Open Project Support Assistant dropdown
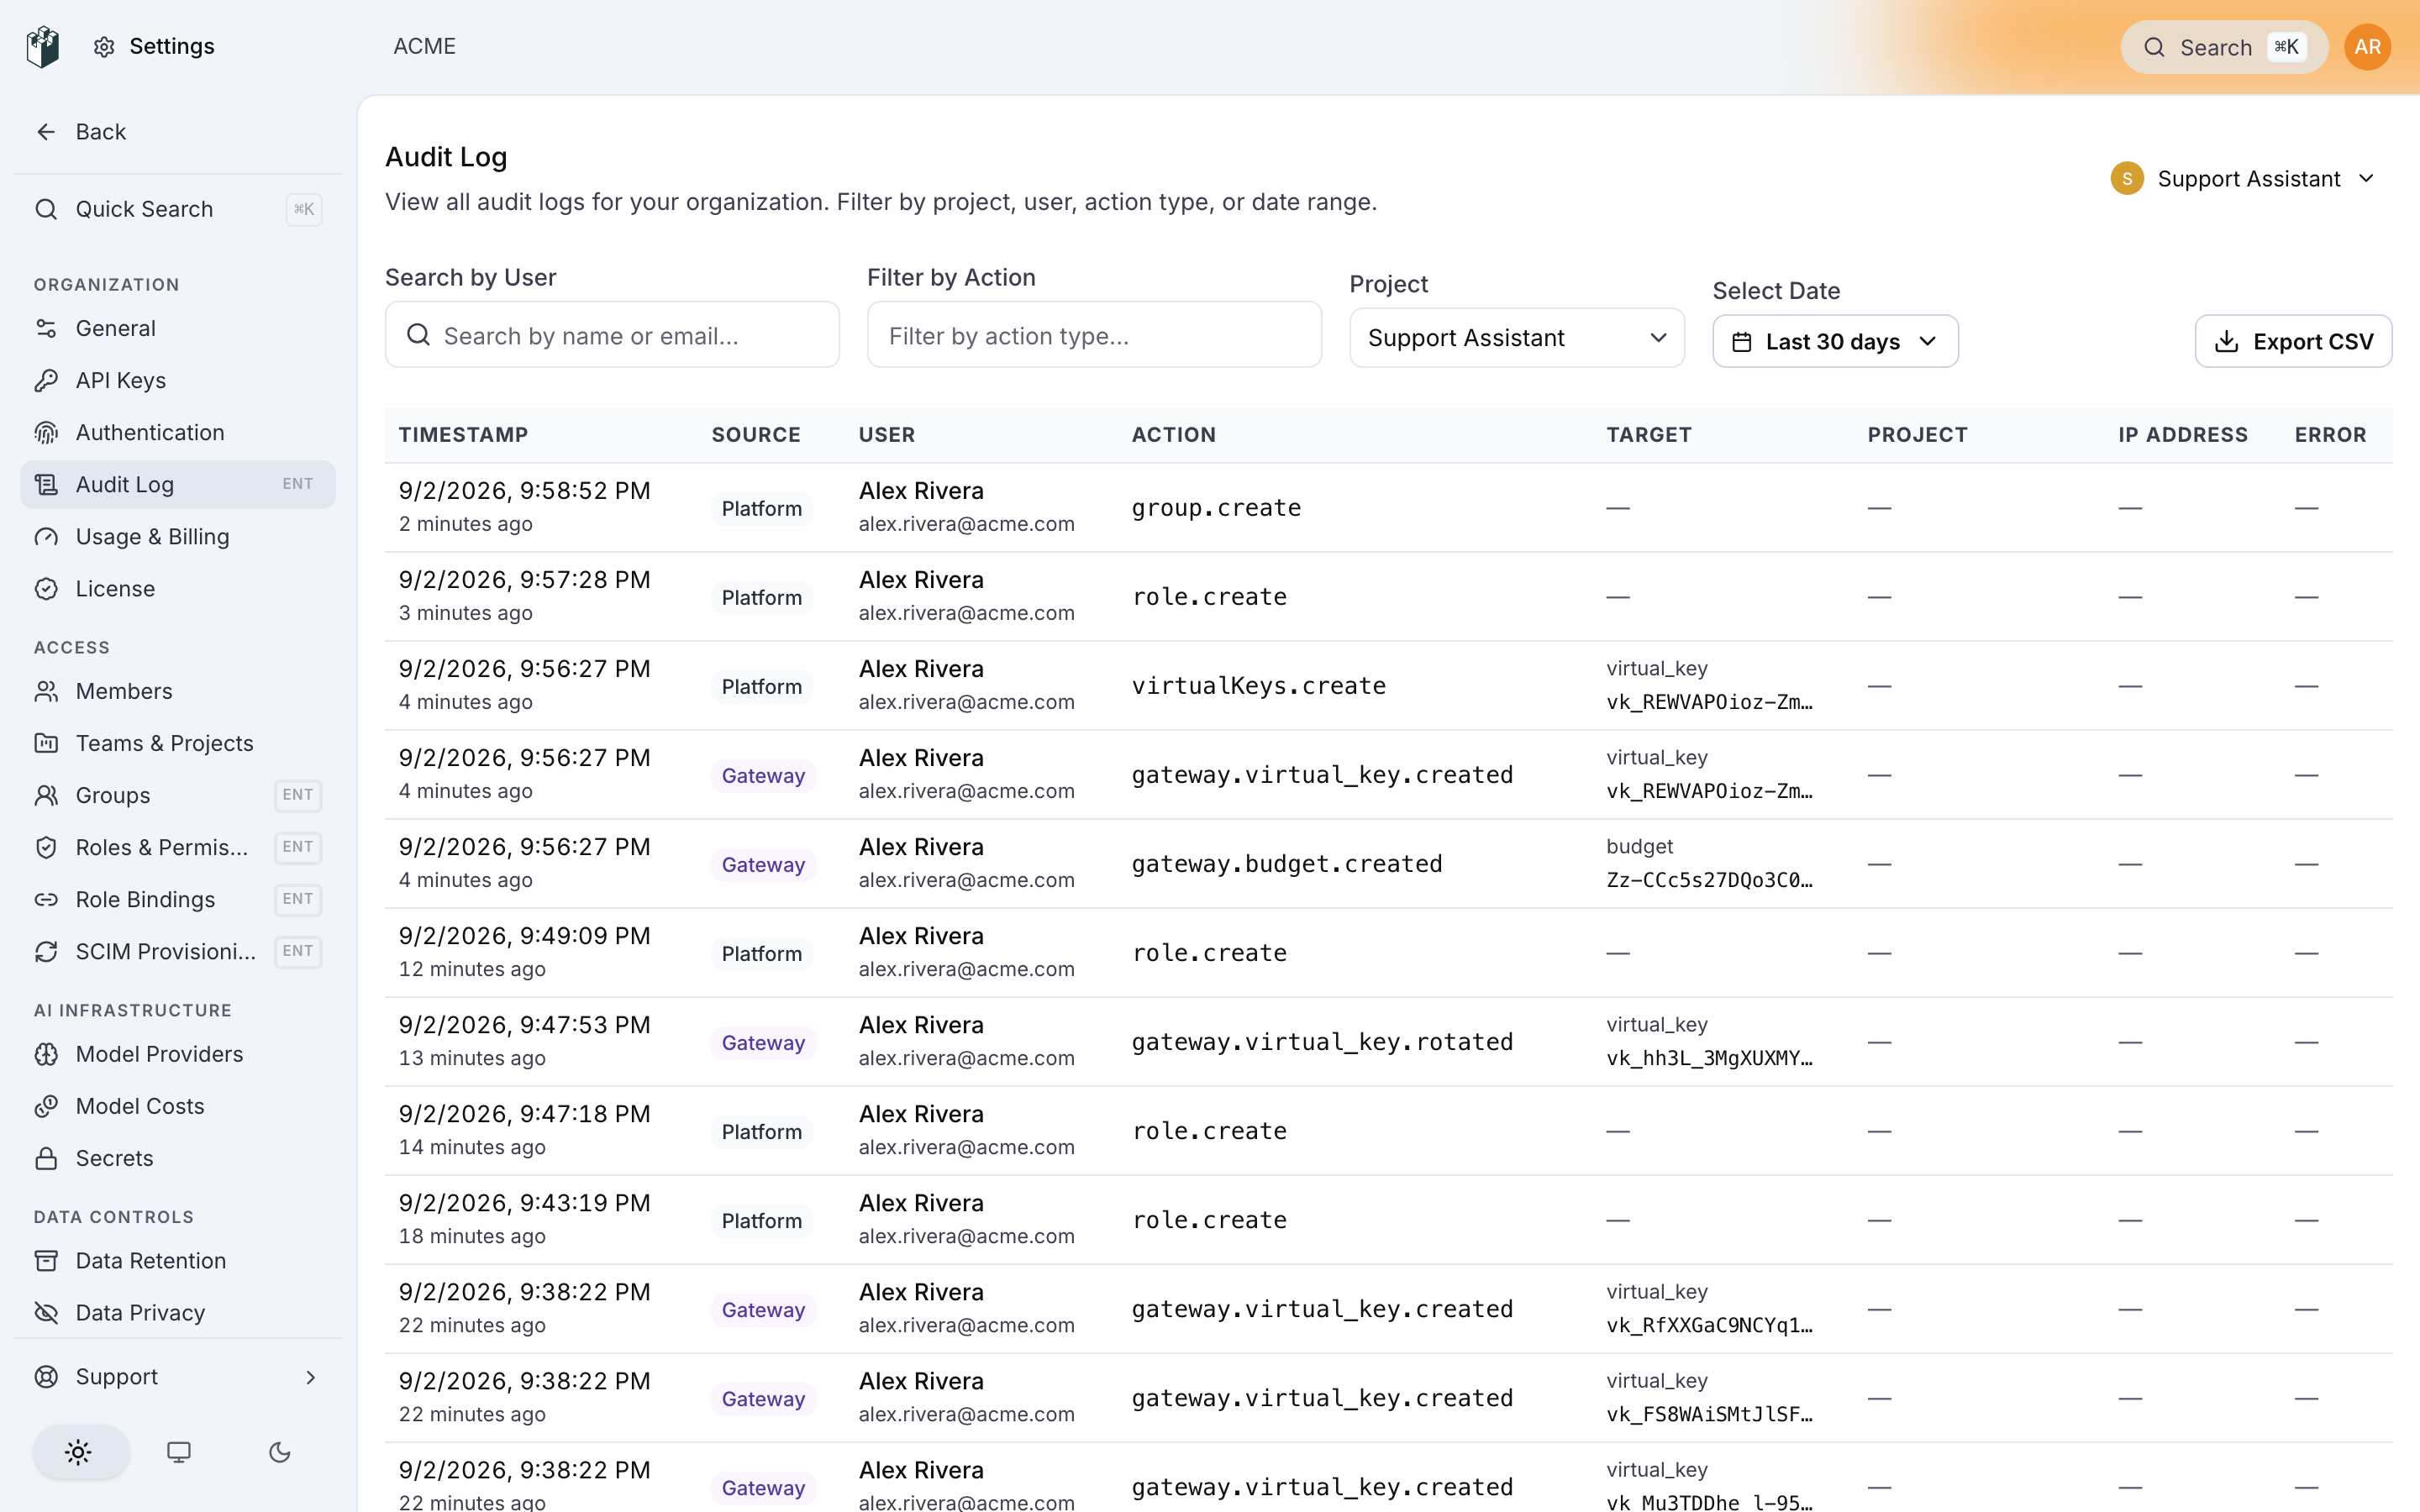2420x1512 pixels. pos(1517,338)
